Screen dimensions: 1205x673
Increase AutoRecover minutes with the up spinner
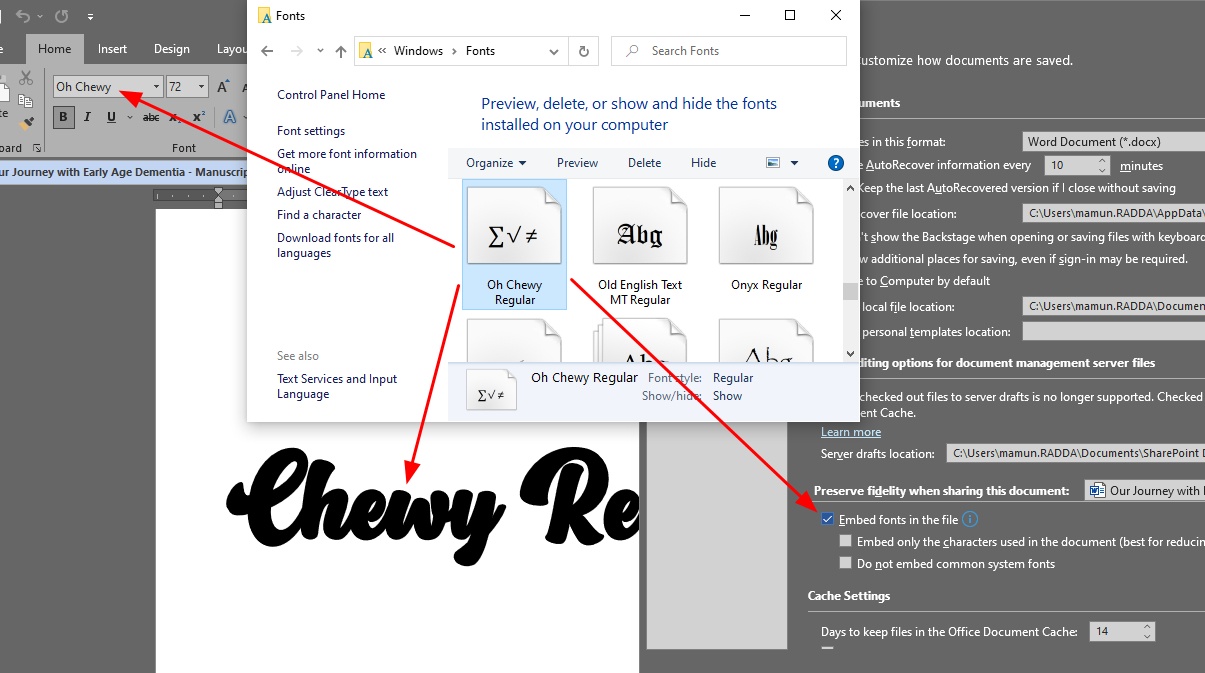coord(1103,160)
